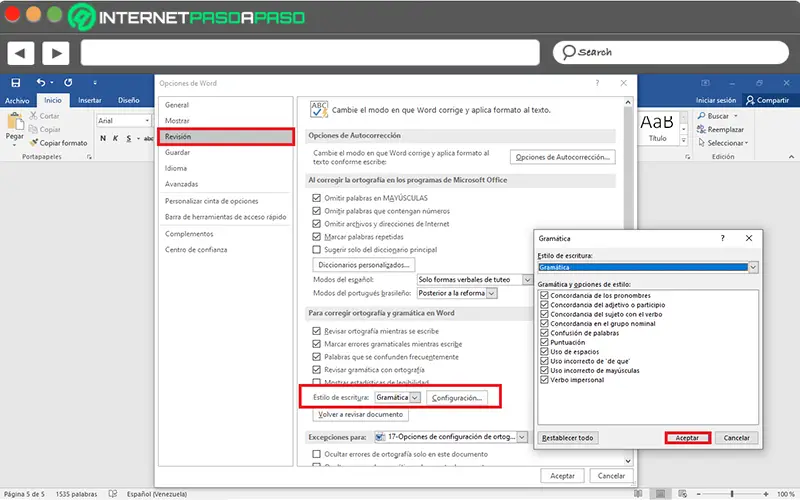Click Volver a revisar documento button

tap(360, 415)
